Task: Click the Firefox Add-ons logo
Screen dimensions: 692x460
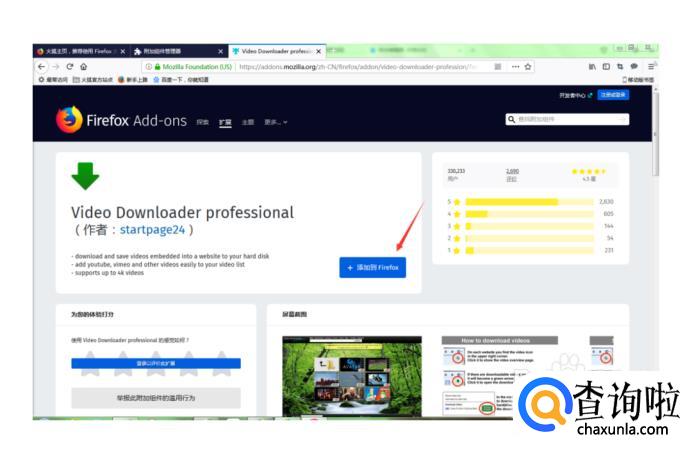Action: point(121,120)
